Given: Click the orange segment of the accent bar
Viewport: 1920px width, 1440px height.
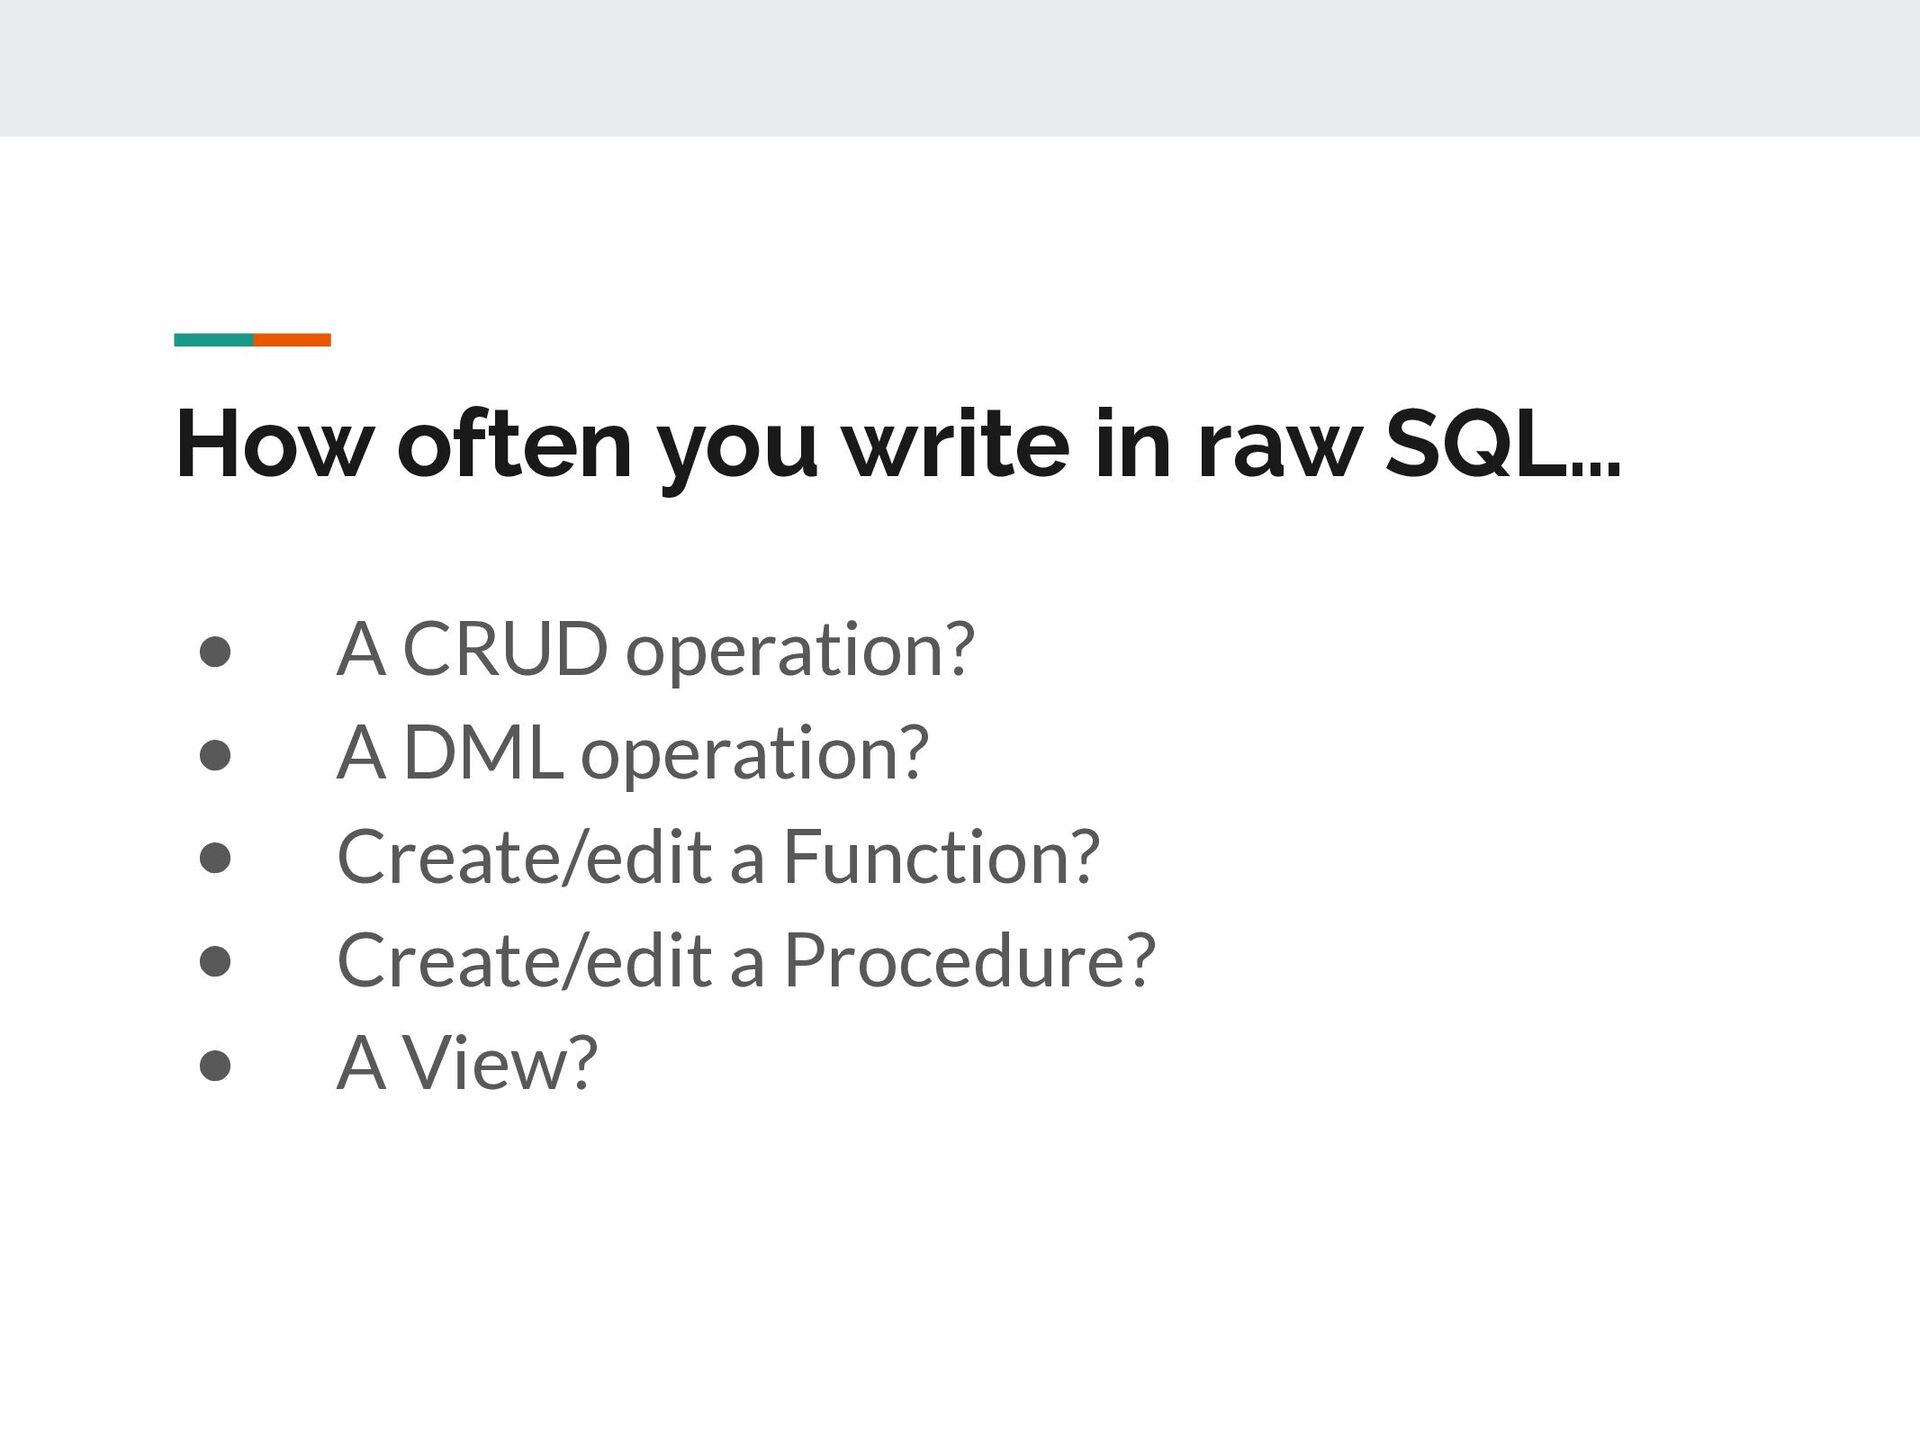Looking at the screenshot, I should pos(292,340).
